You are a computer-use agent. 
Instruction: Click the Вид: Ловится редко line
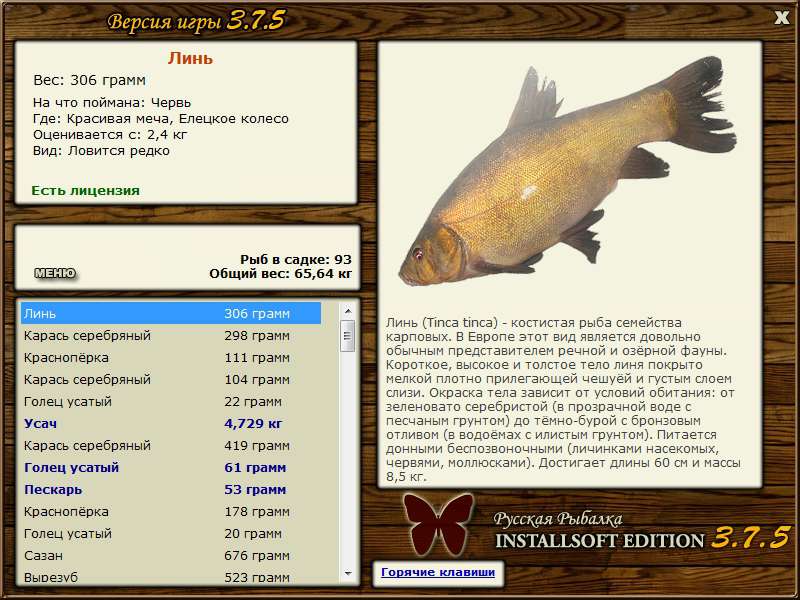point(101,151)
